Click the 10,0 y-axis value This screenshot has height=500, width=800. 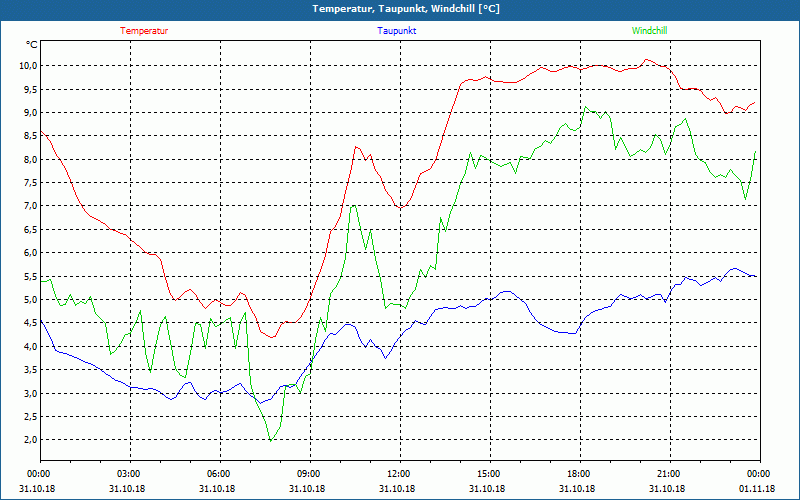click(28, 66)
